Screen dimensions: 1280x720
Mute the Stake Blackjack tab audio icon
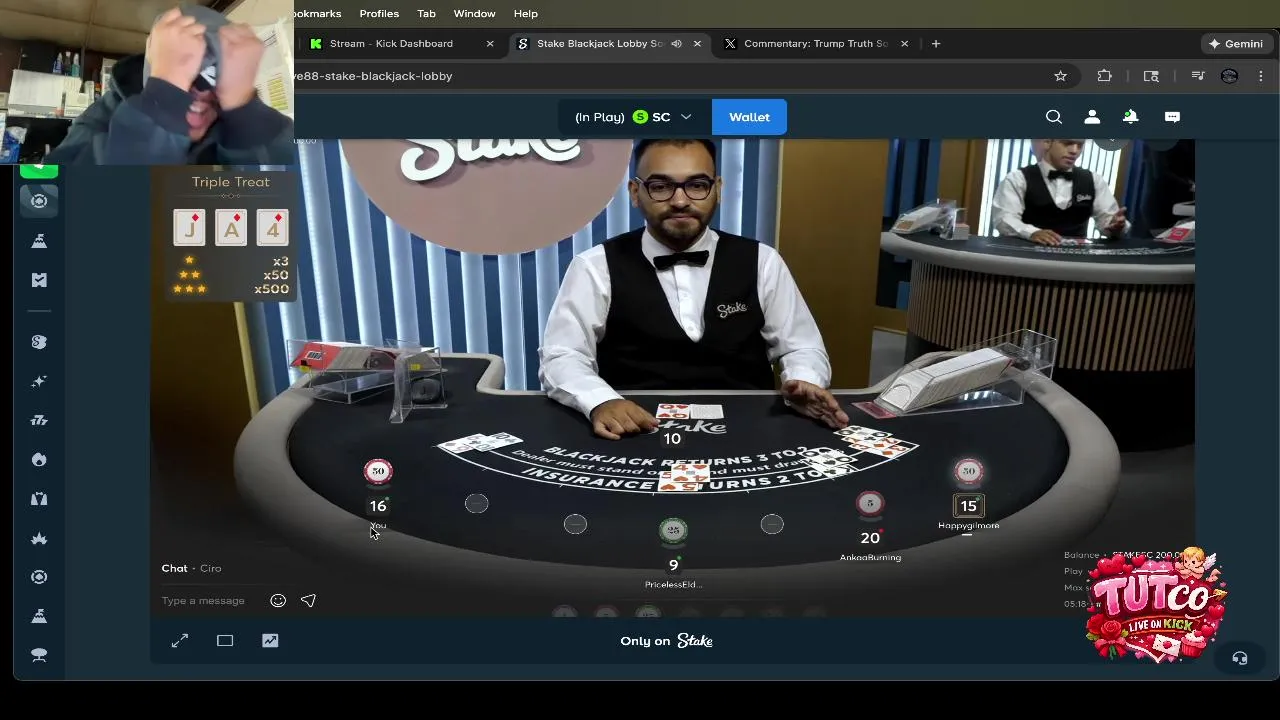coord(676,44)
